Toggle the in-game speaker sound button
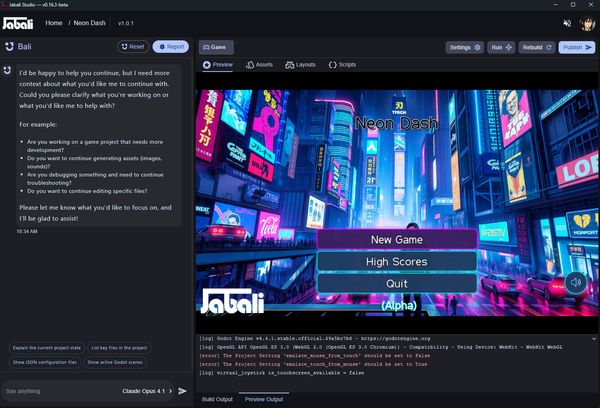Image resolution: width=600 pixels, height=408 pixels. [x=575, y=282]
